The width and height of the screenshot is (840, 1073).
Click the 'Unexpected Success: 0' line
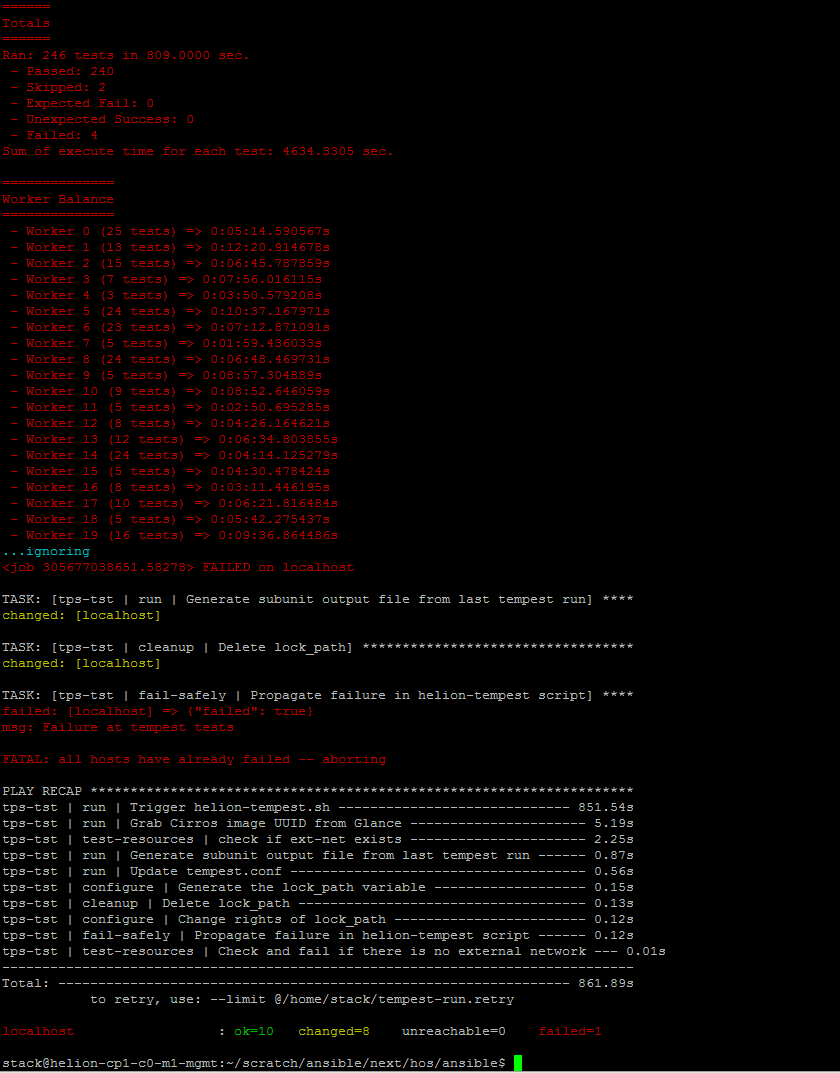pos(102,119)
